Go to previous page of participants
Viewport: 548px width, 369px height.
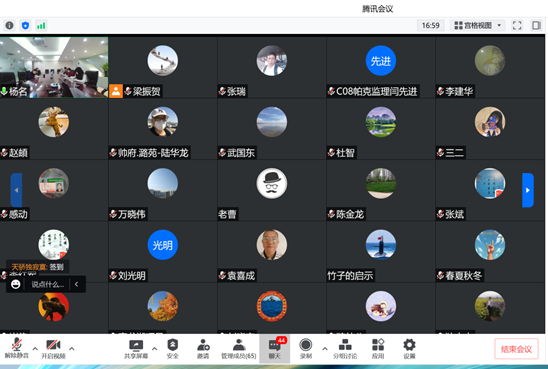(x=16, y=190)
